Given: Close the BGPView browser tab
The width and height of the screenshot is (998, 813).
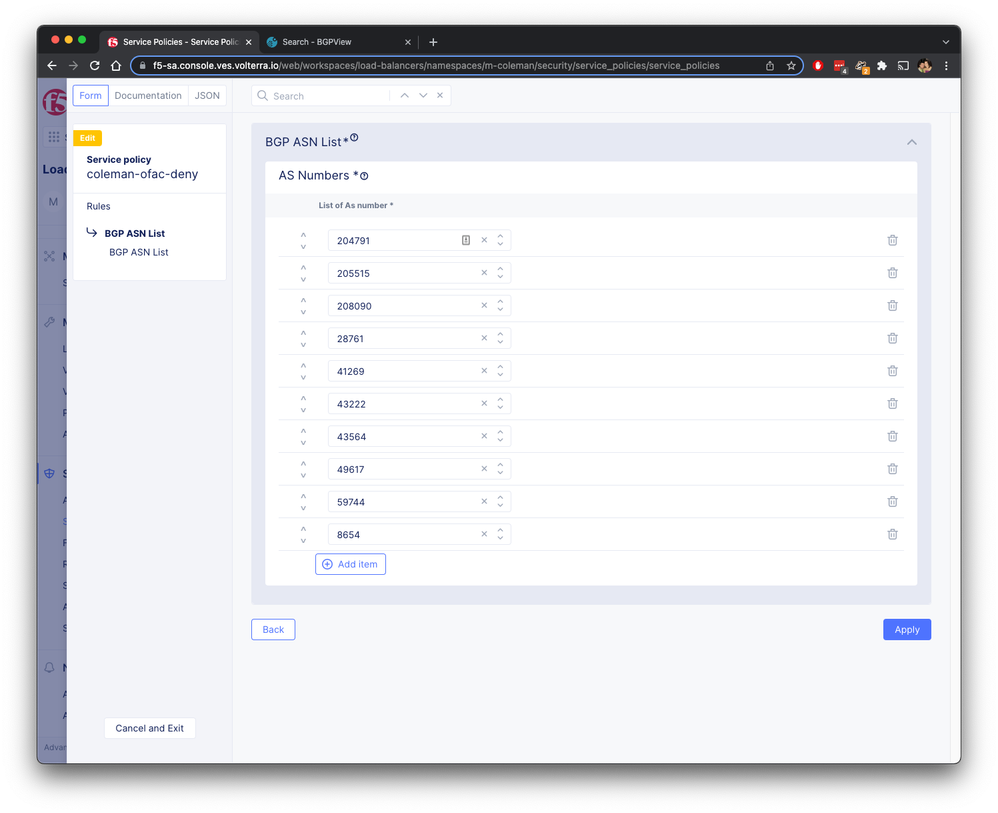Looking at the screenshot, I should [x=407, y=42].
